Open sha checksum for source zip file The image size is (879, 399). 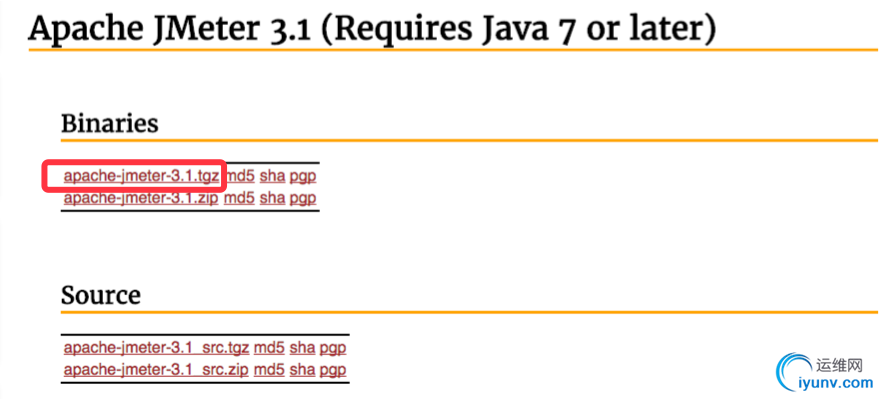pyautogui.click(x=302, y=369)
